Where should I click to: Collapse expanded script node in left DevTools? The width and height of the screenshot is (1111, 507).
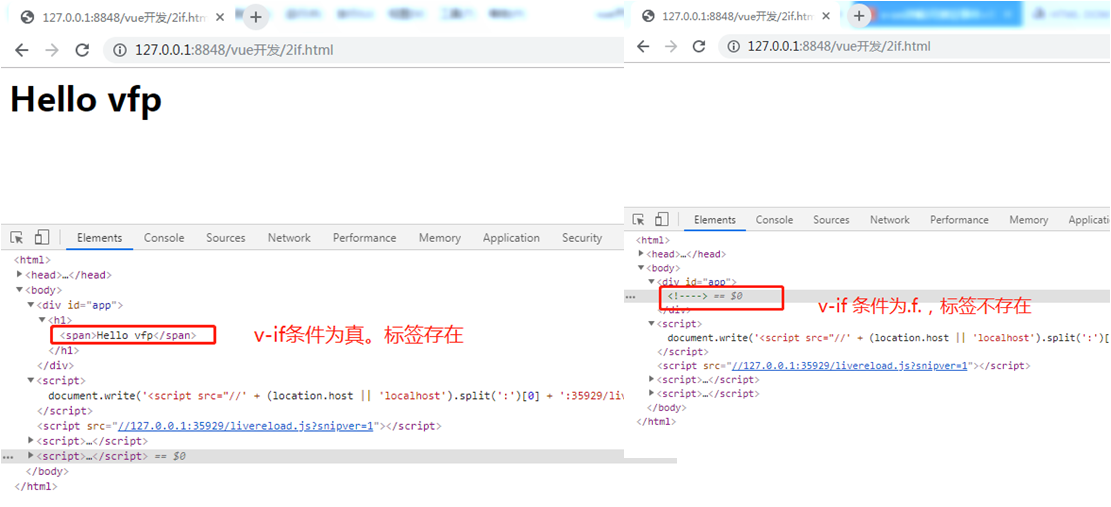tap(31, 380)
